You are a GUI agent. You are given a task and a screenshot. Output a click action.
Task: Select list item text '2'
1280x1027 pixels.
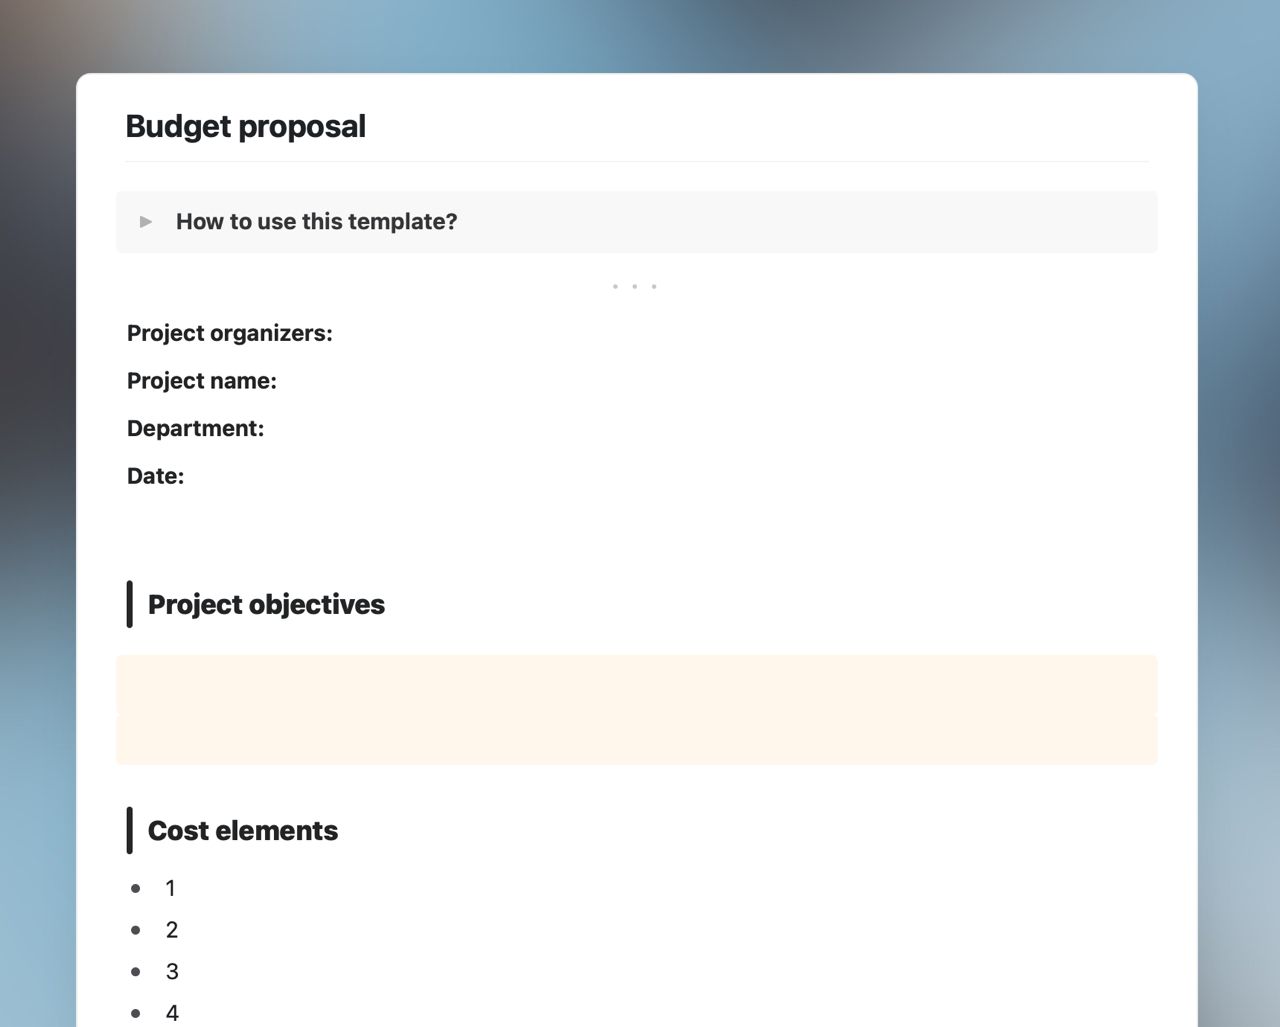(172, 930)
